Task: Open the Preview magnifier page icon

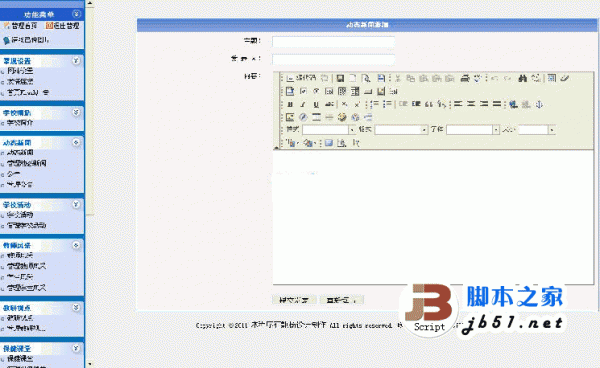Action: click(x=366, y=78)
